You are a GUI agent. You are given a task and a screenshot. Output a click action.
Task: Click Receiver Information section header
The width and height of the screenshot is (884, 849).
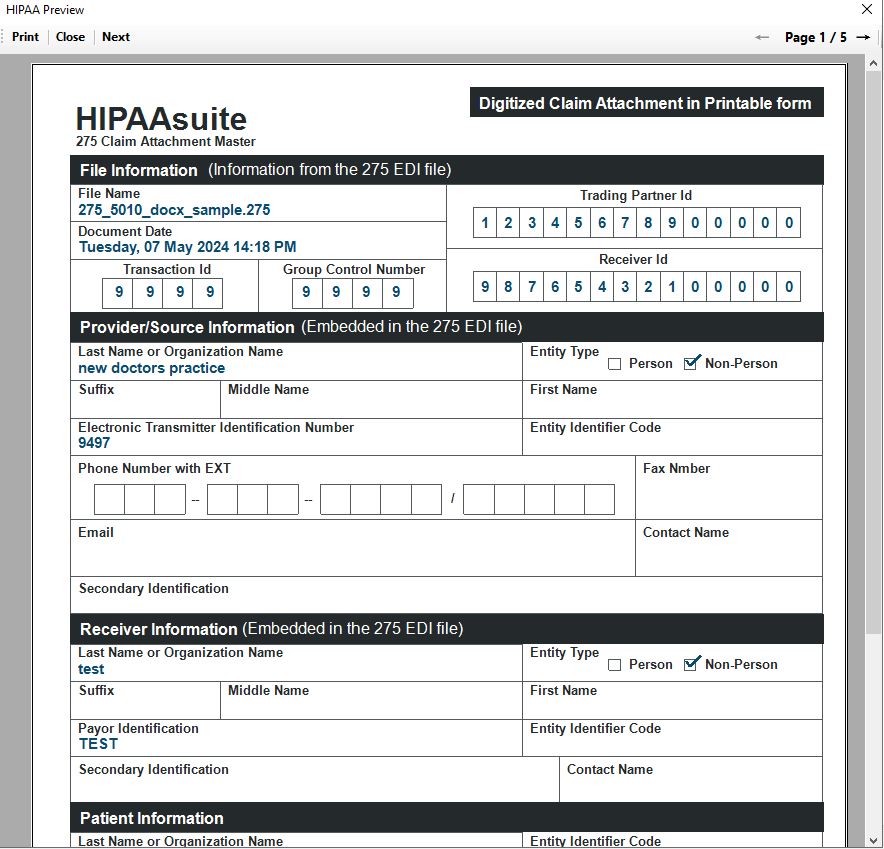click(447, 629)
